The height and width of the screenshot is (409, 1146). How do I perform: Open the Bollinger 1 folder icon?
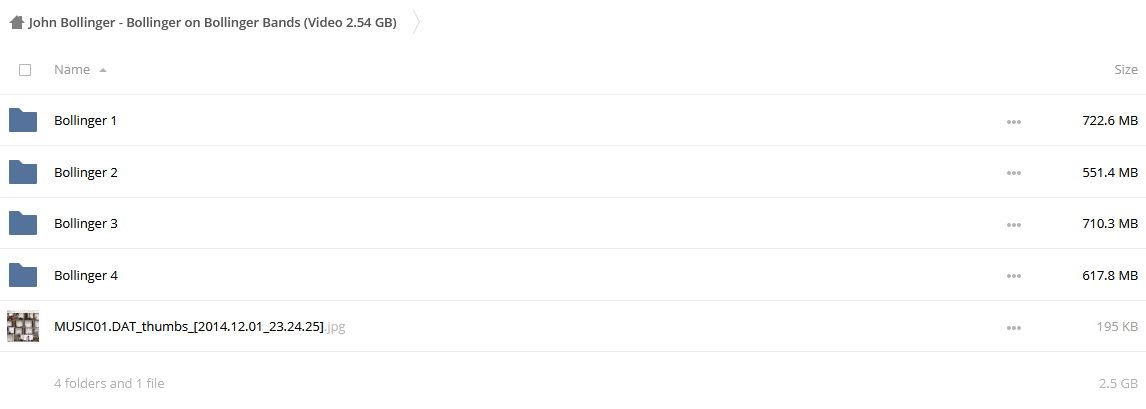[23, 120]
